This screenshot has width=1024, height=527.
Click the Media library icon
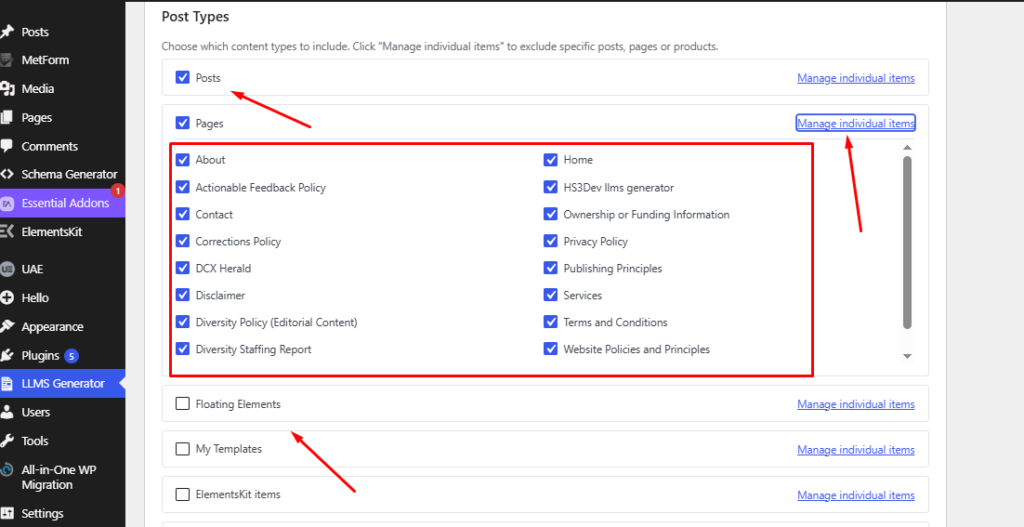(x=7, y=88)
